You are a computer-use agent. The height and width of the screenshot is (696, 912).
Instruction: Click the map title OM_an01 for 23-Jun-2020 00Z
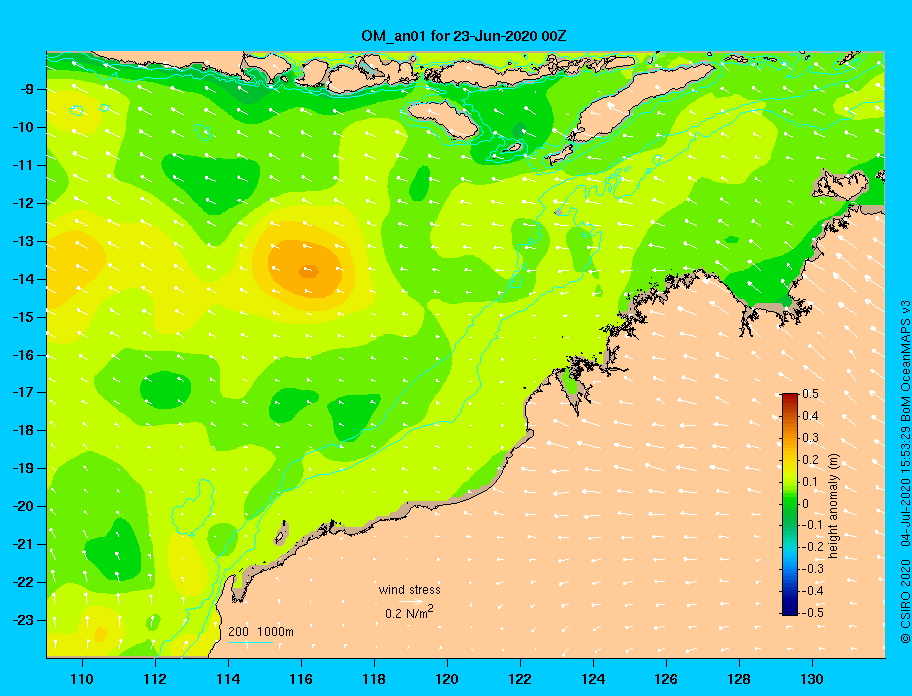[464, 36]
